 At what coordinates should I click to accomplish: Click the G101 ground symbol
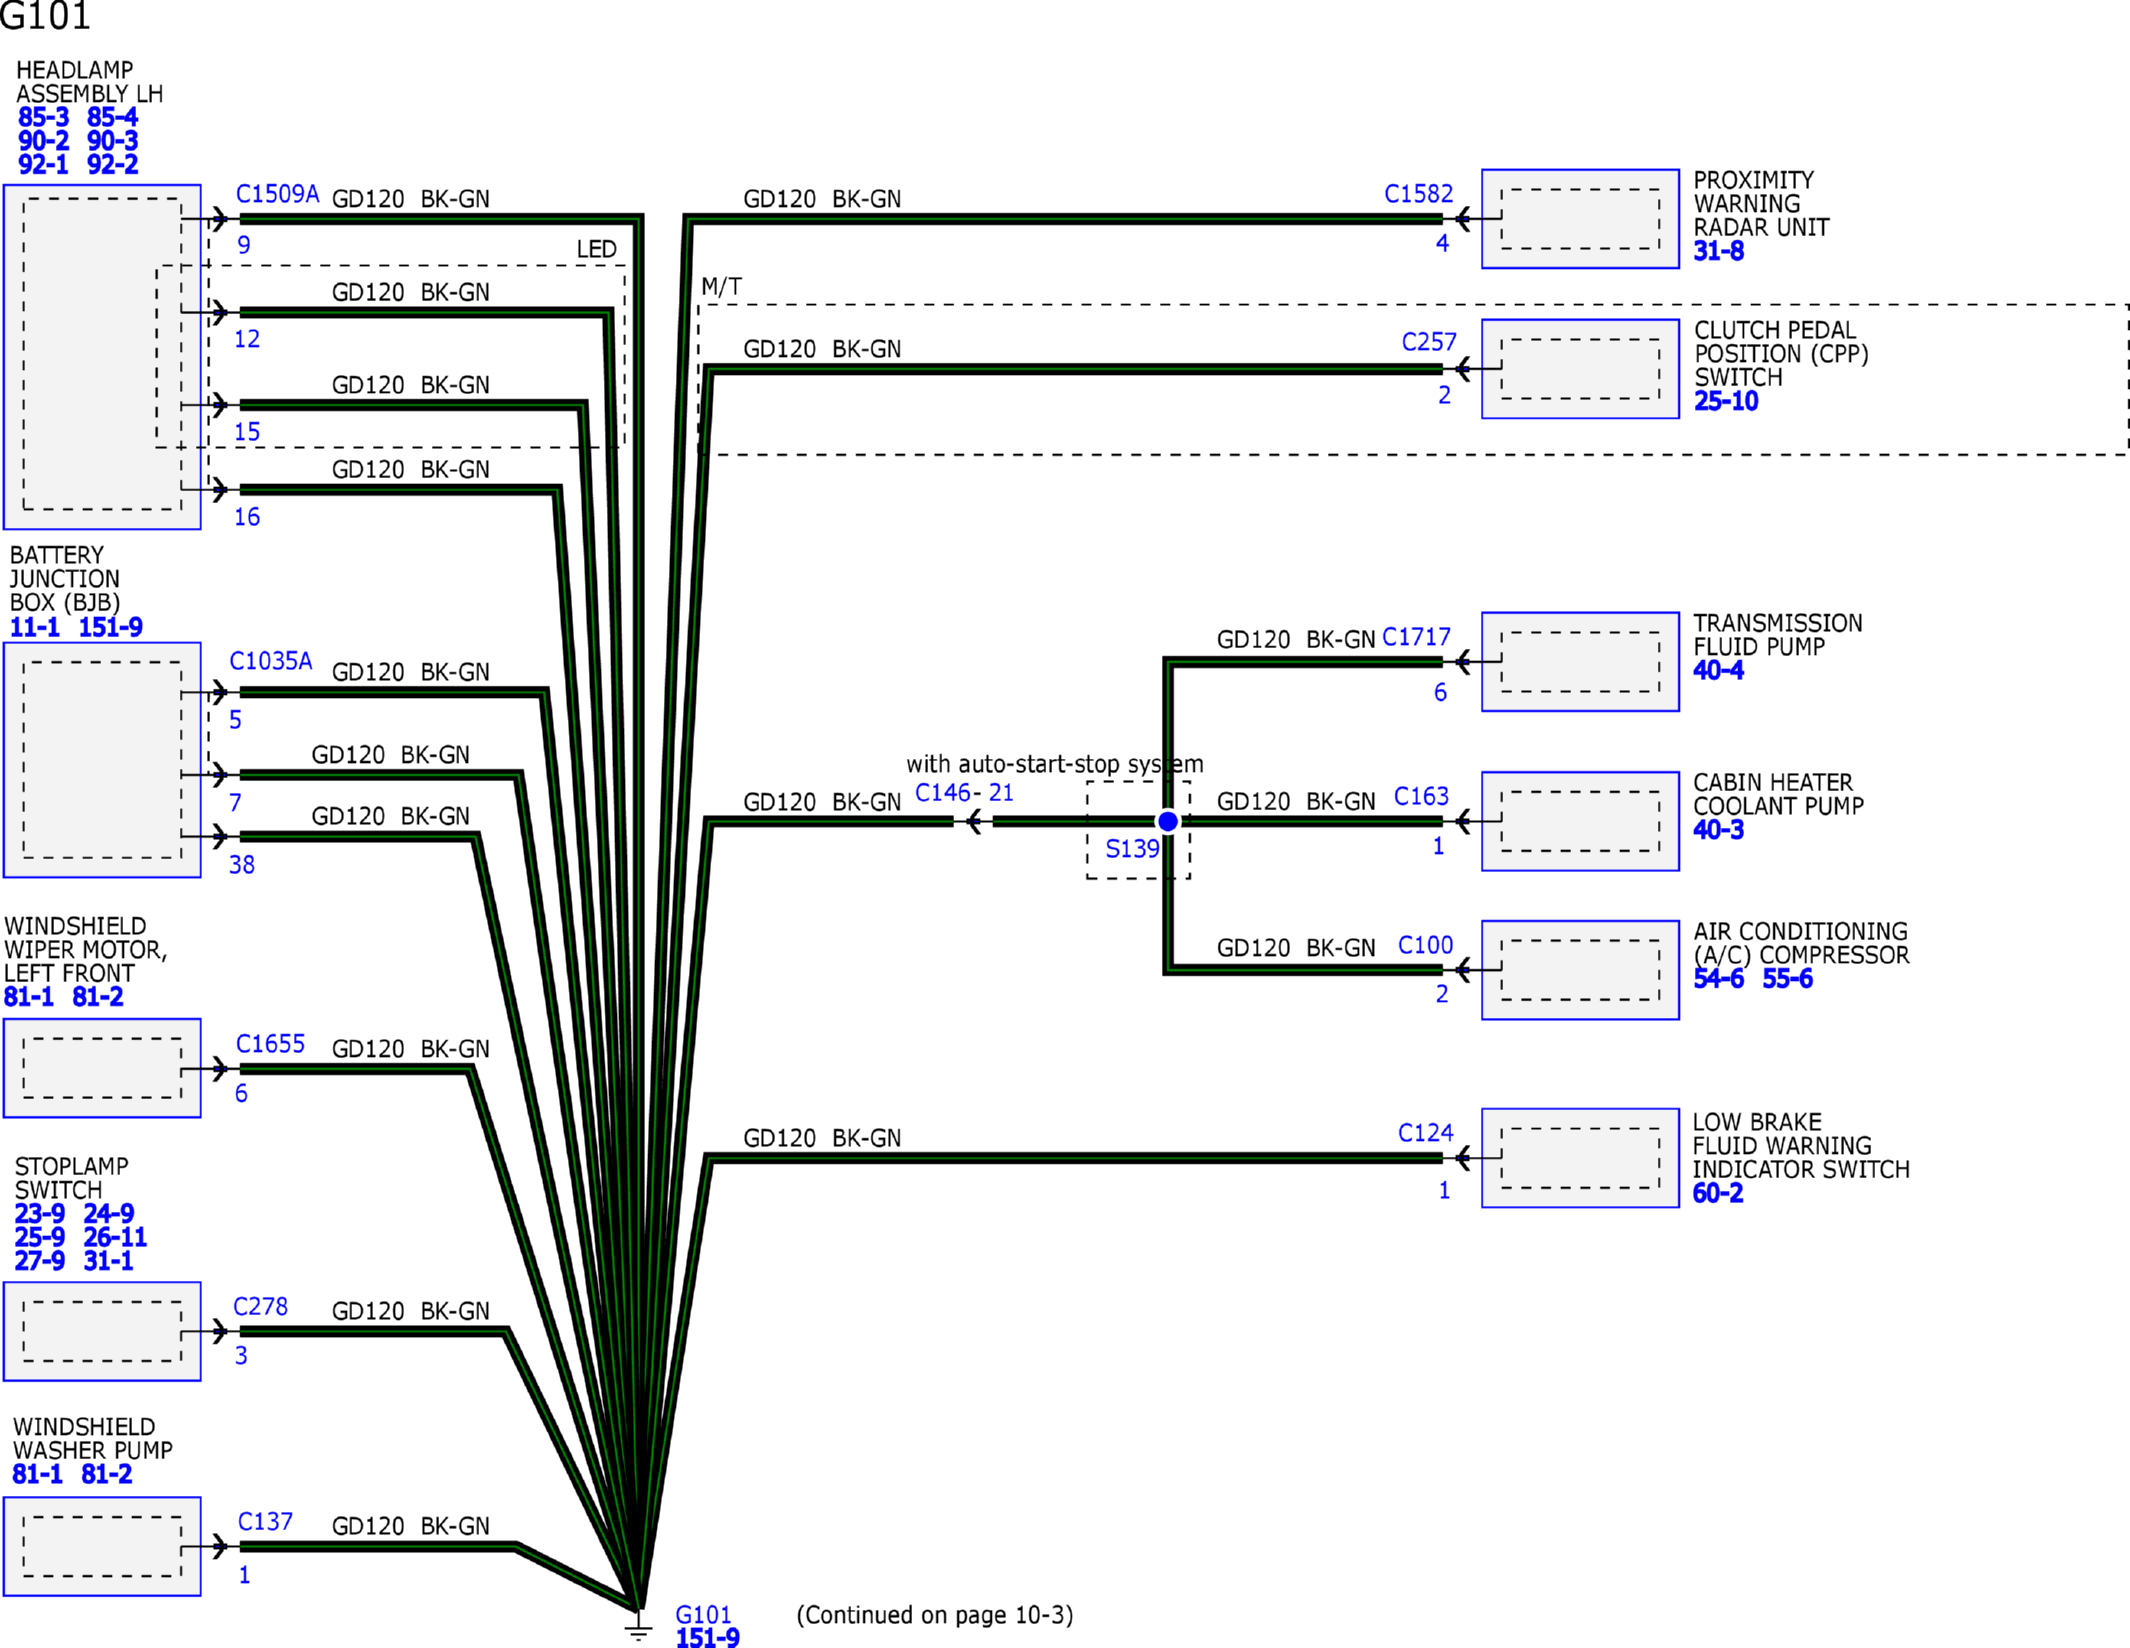[638, 1626]
